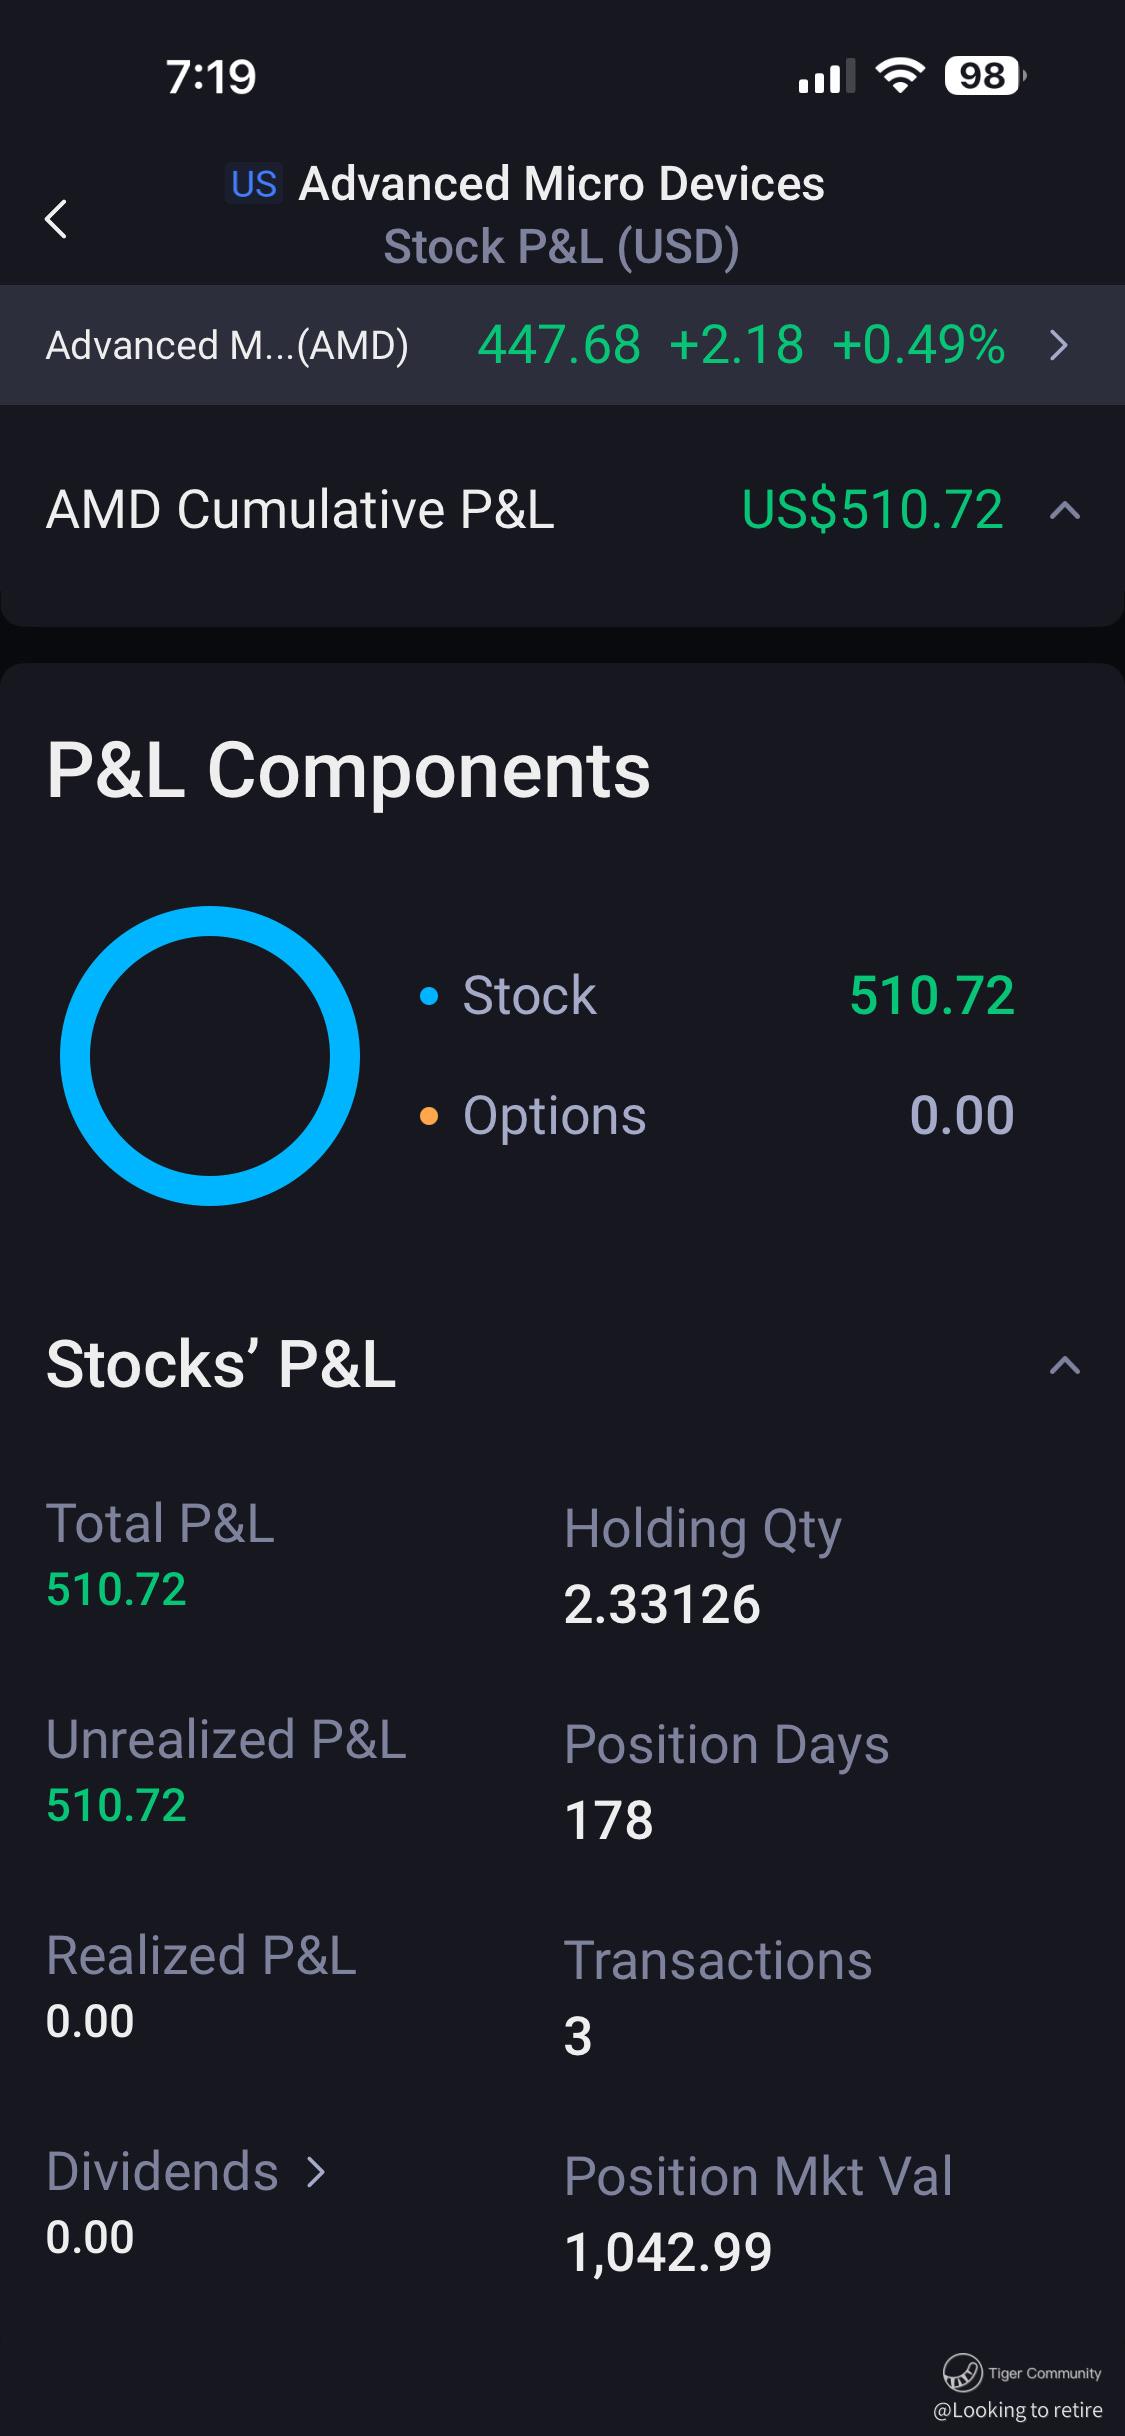Tap the US market badge

coord(254,184)
